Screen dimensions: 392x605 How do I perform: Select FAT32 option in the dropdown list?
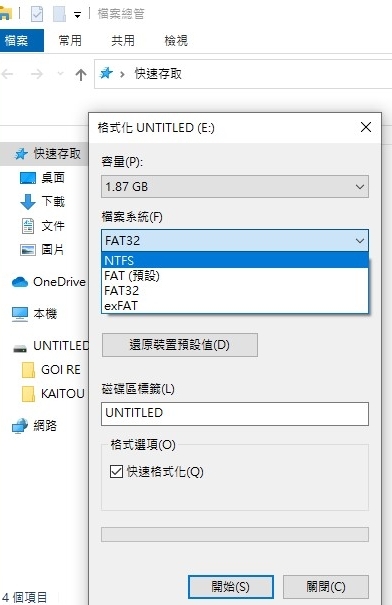[235, 291]
